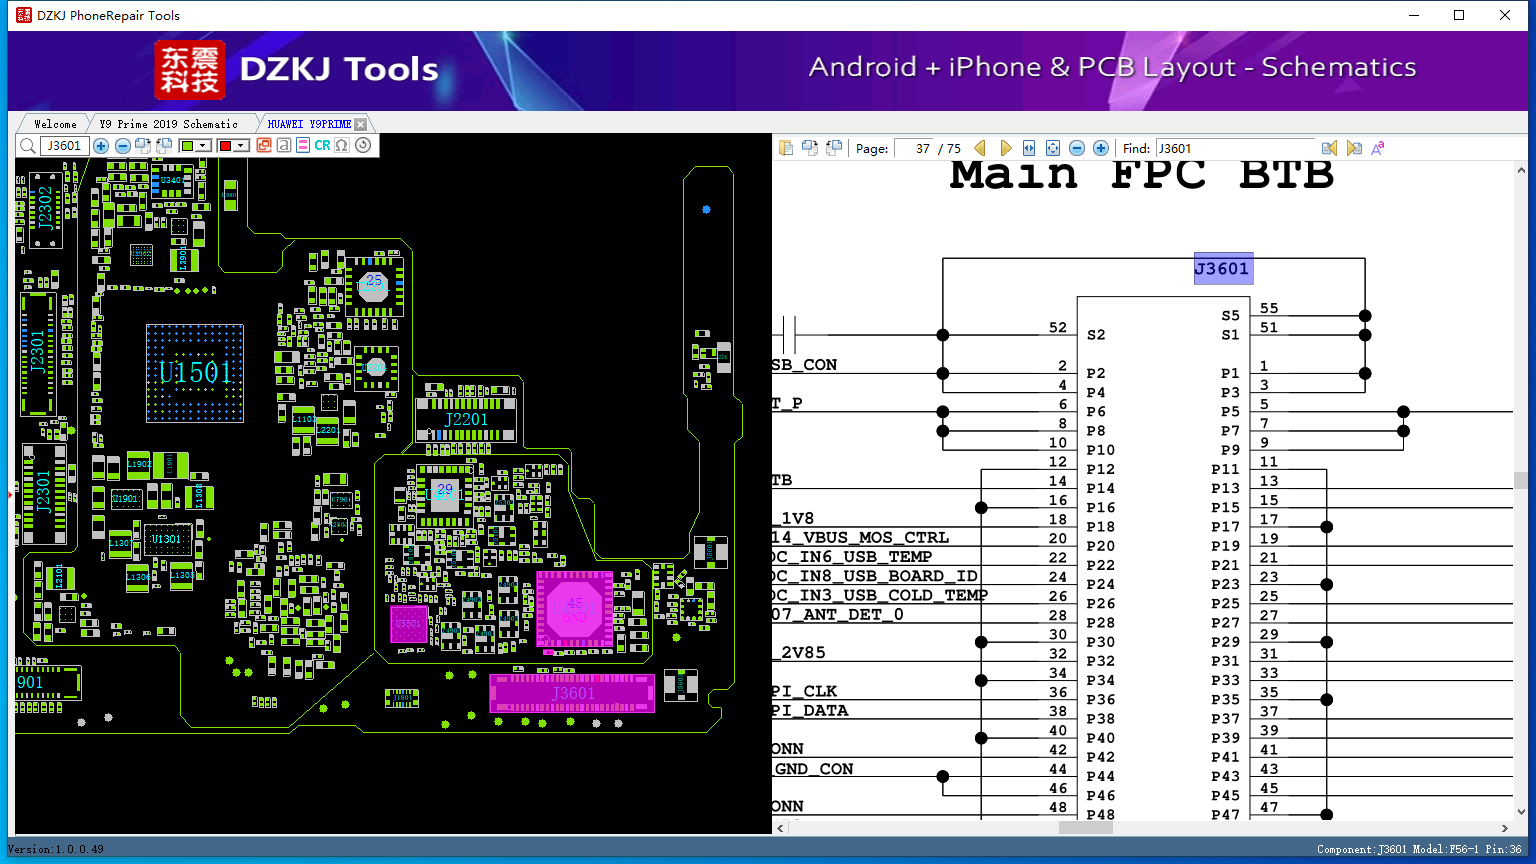This screenshot has height=864, width=1536.
Task: Click the U1301 component on PCB
Action: [x=166, y=540]
